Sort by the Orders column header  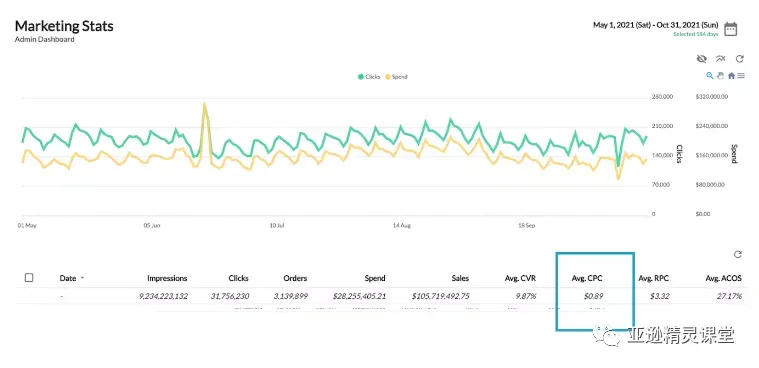coord(295,278)
